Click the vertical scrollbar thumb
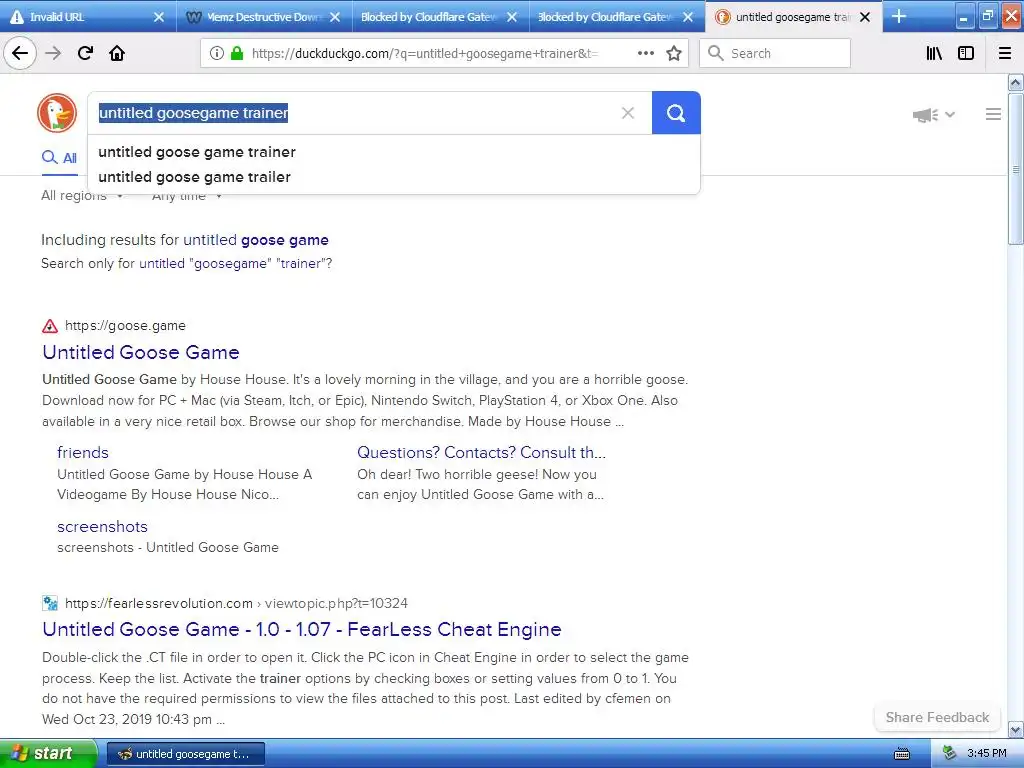1024x768 pixels. click(1016, 168)
